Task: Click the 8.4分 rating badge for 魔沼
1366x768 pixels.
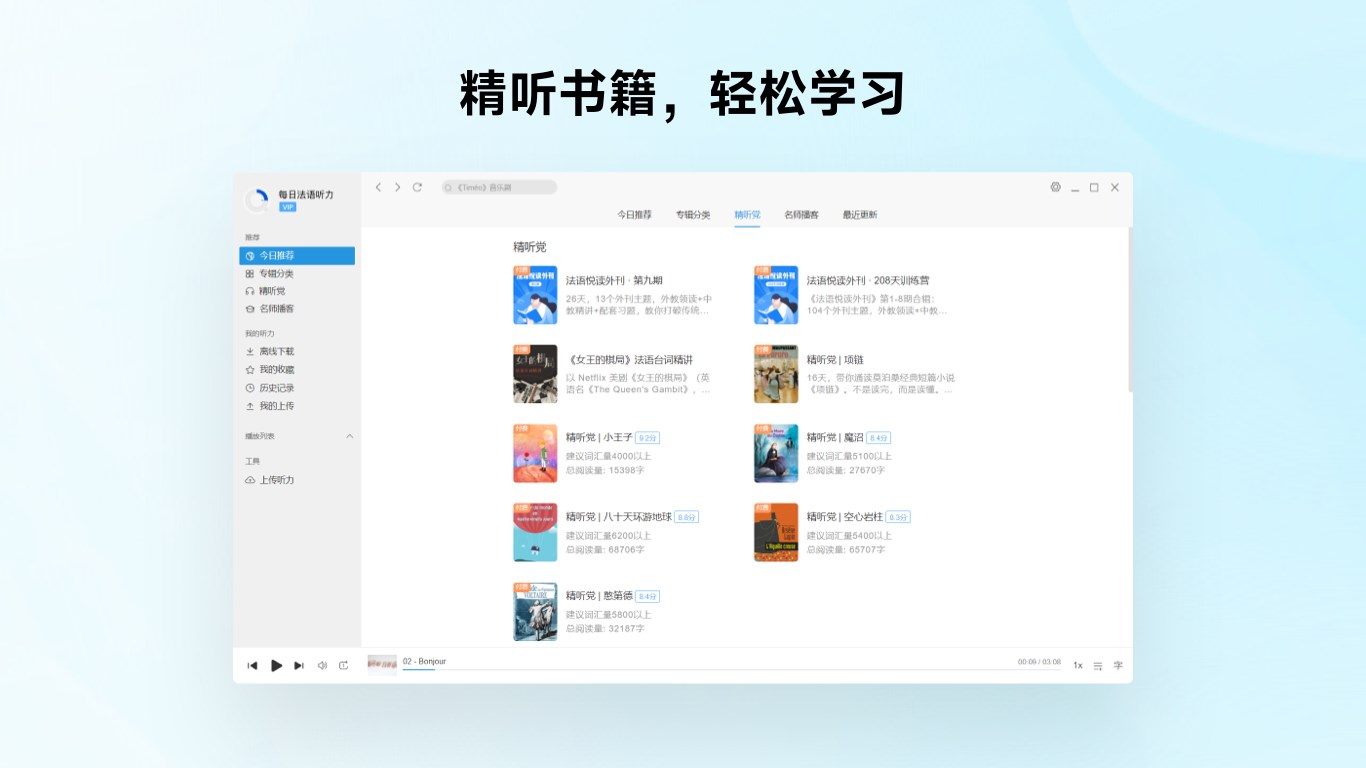Action: click(x=879, y=438)
